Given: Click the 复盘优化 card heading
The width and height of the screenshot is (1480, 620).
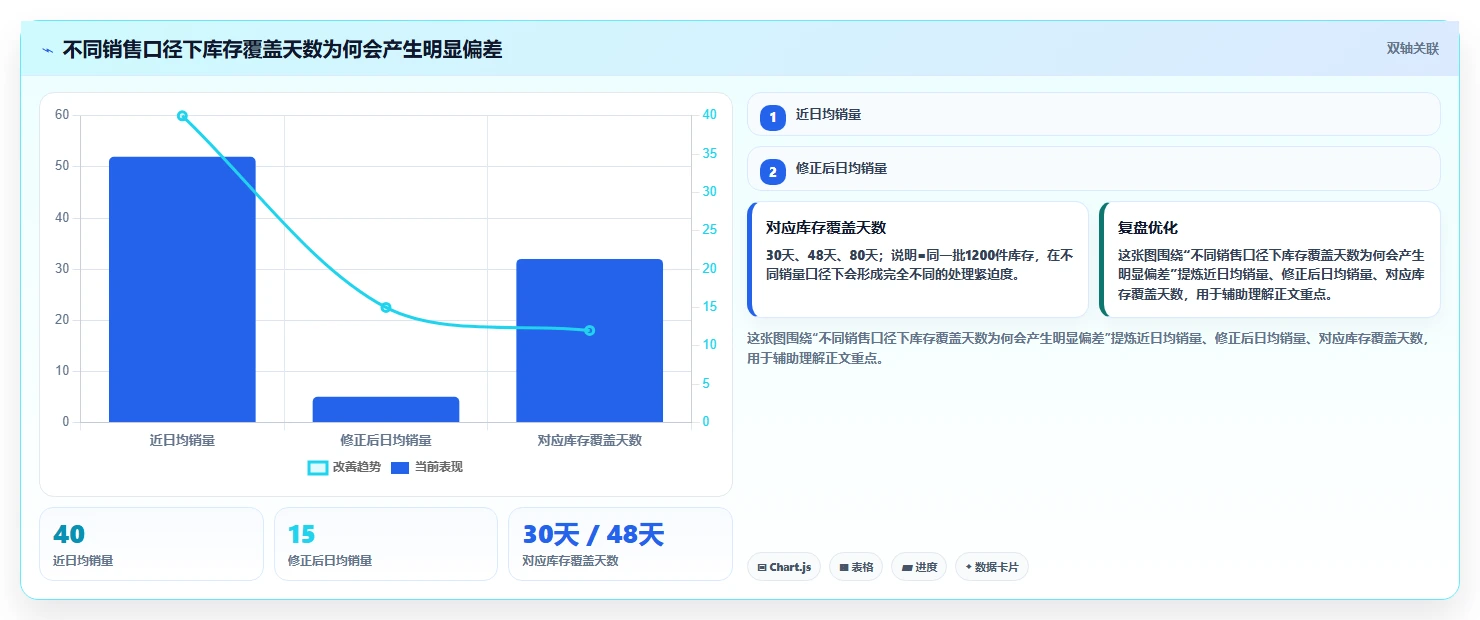Looking at the screenshot, I should [1148, 228].
